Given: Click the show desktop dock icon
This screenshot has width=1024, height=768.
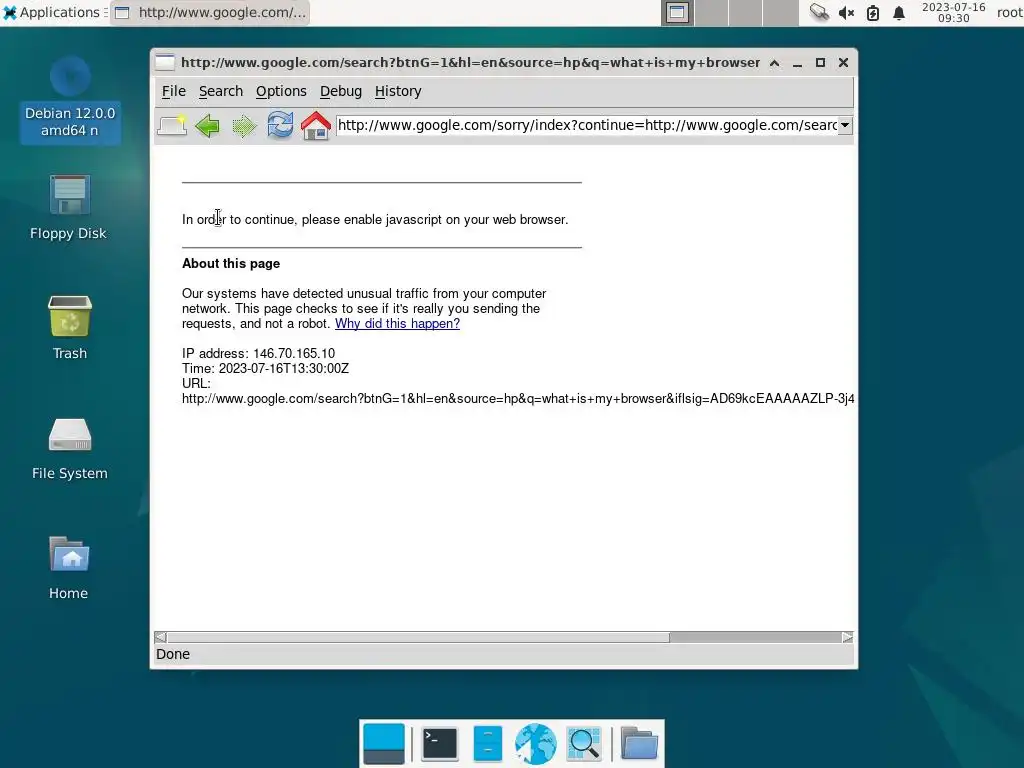Looking at the screenshot, I should 383,744.
